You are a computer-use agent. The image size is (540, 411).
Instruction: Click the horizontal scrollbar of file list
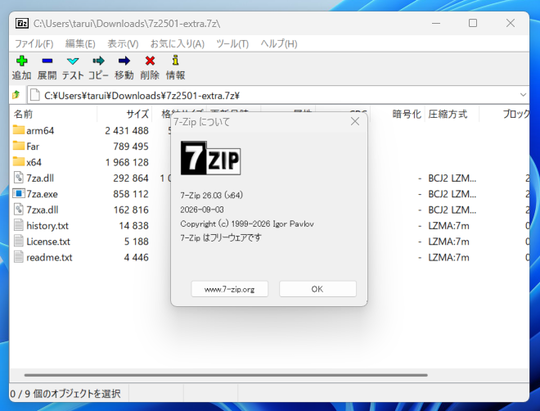(226, 375)
